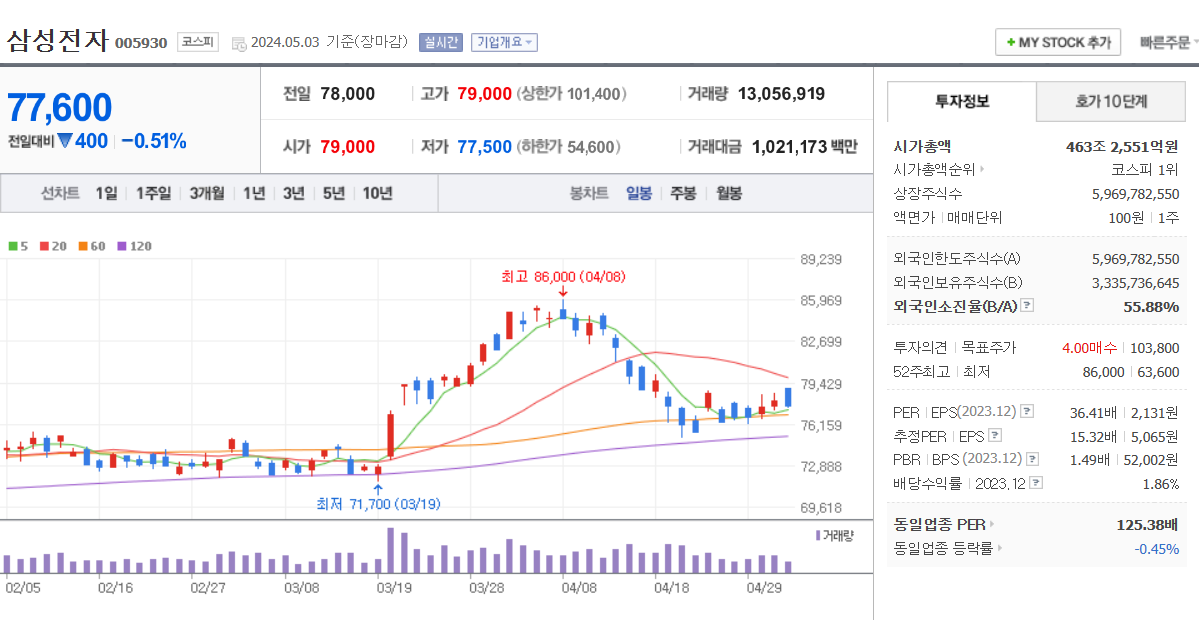Click the clock icon before the 2024.05.03 date

(x=239, y=44)
